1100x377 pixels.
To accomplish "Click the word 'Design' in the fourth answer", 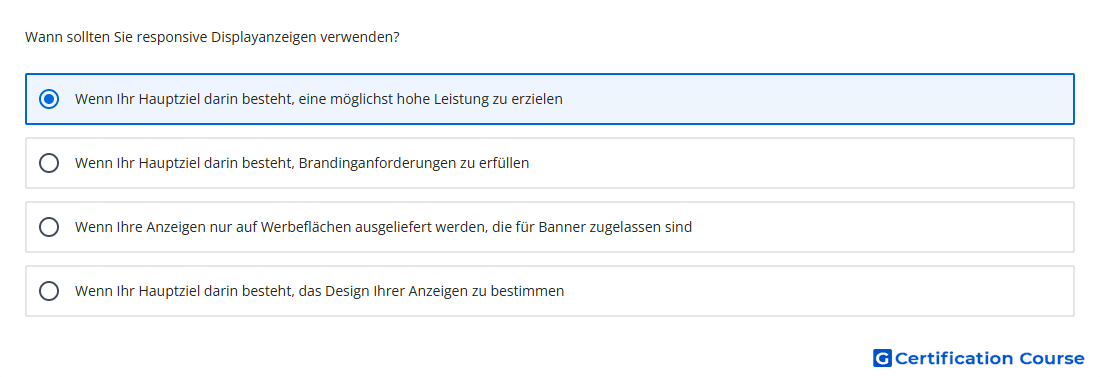I will pyautogui.click(x=344, y=291).
